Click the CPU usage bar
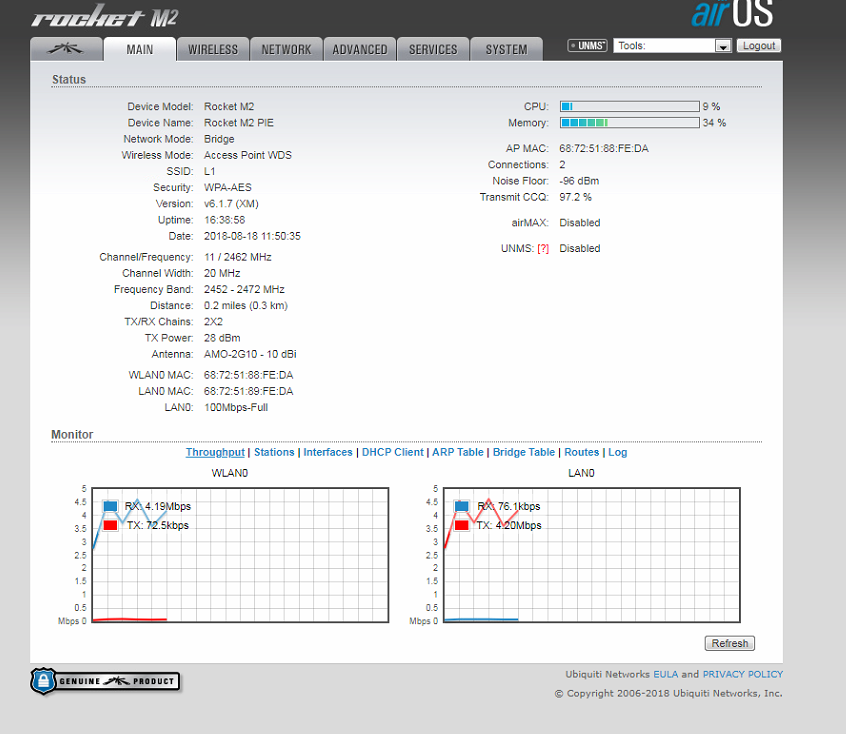 point(630,106)
